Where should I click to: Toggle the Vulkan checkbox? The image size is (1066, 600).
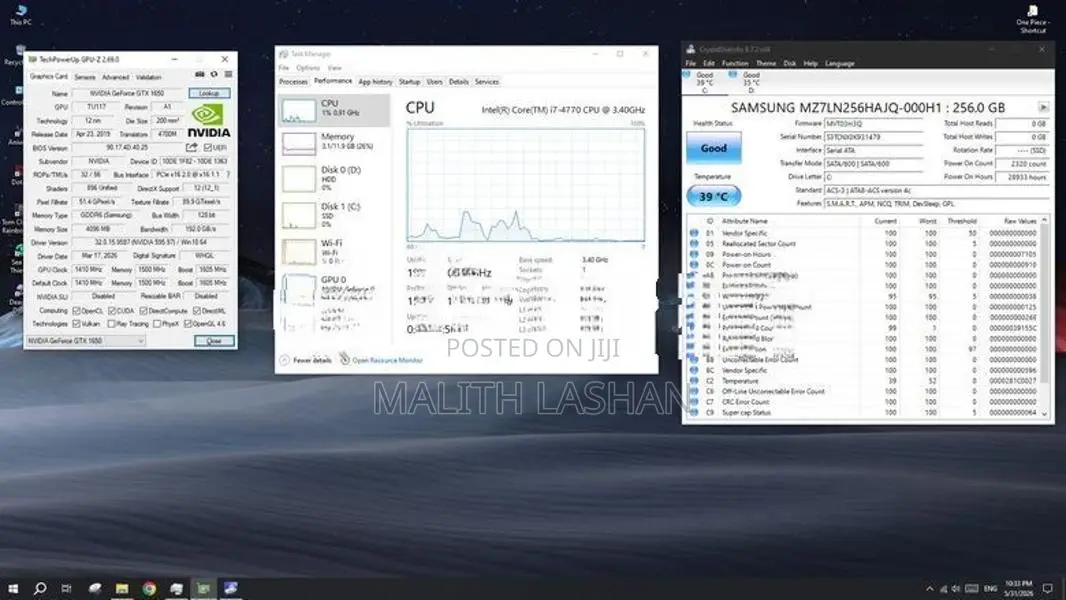pyautogui.click(x=76, y=323)
